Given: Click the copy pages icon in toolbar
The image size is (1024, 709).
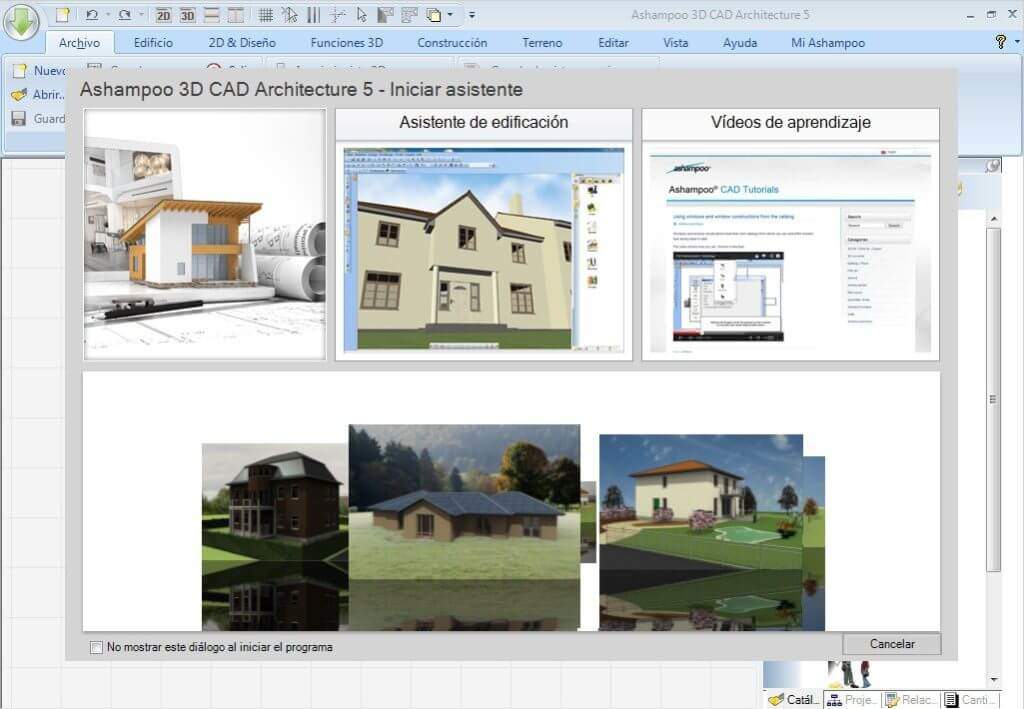Looking at the screenshot, I should coord(434,15).
